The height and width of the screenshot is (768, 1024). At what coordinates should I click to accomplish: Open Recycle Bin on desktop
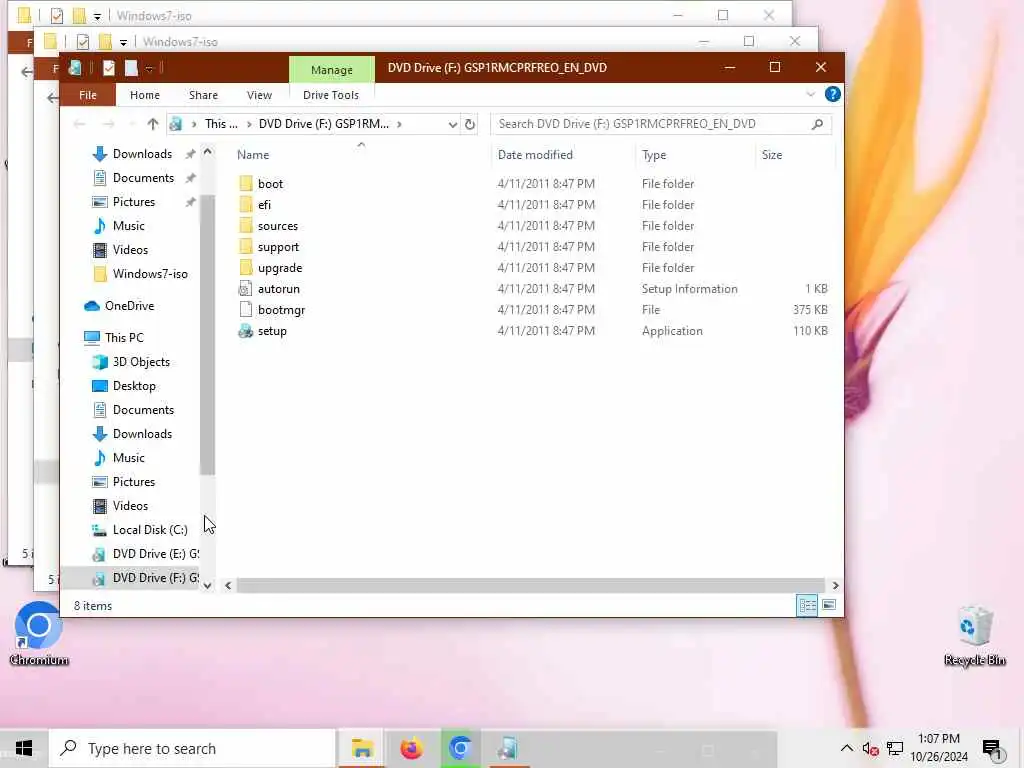tap(974, 636)
